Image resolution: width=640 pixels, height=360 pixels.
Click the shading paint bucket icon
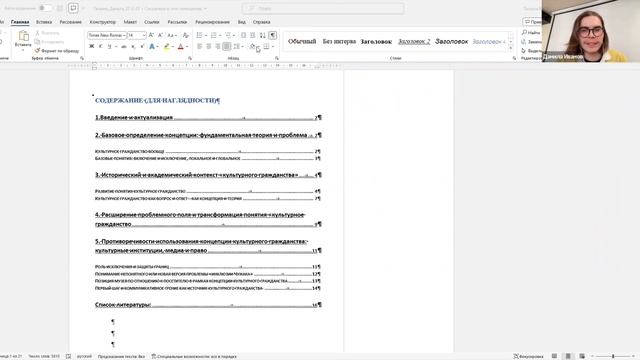252,47
